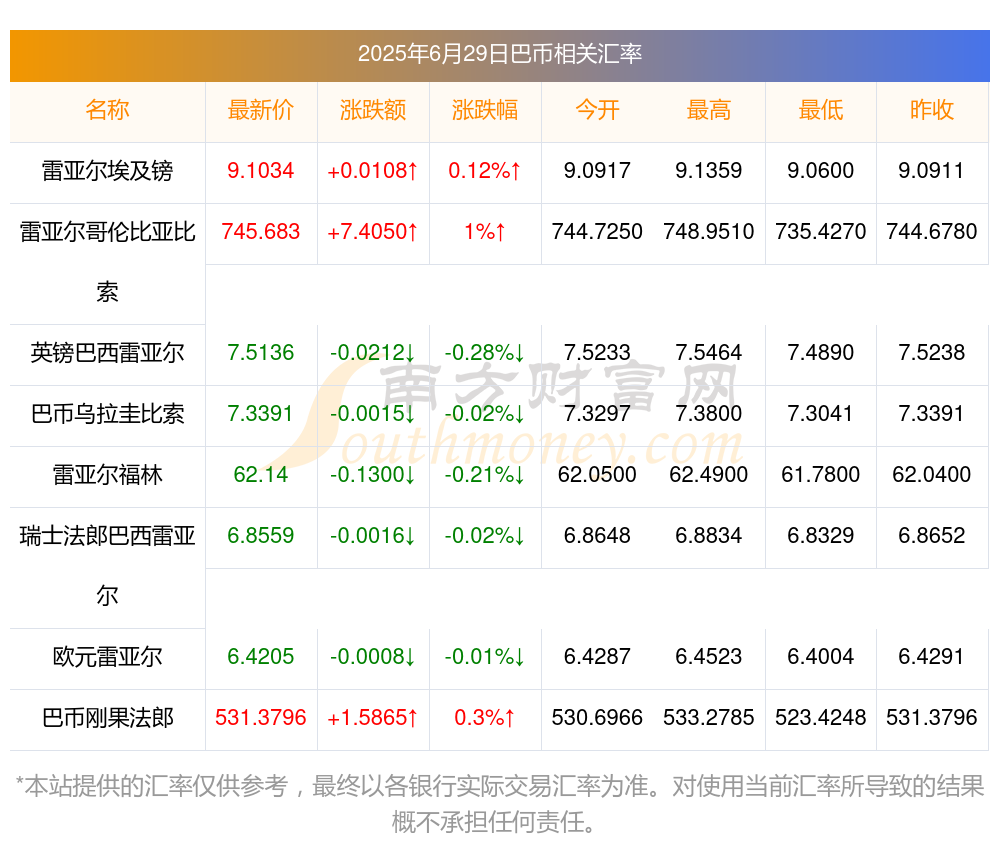Click change amount -0.0016↓
This screenshot has height=853, width=1000.
tap(373, 536)
